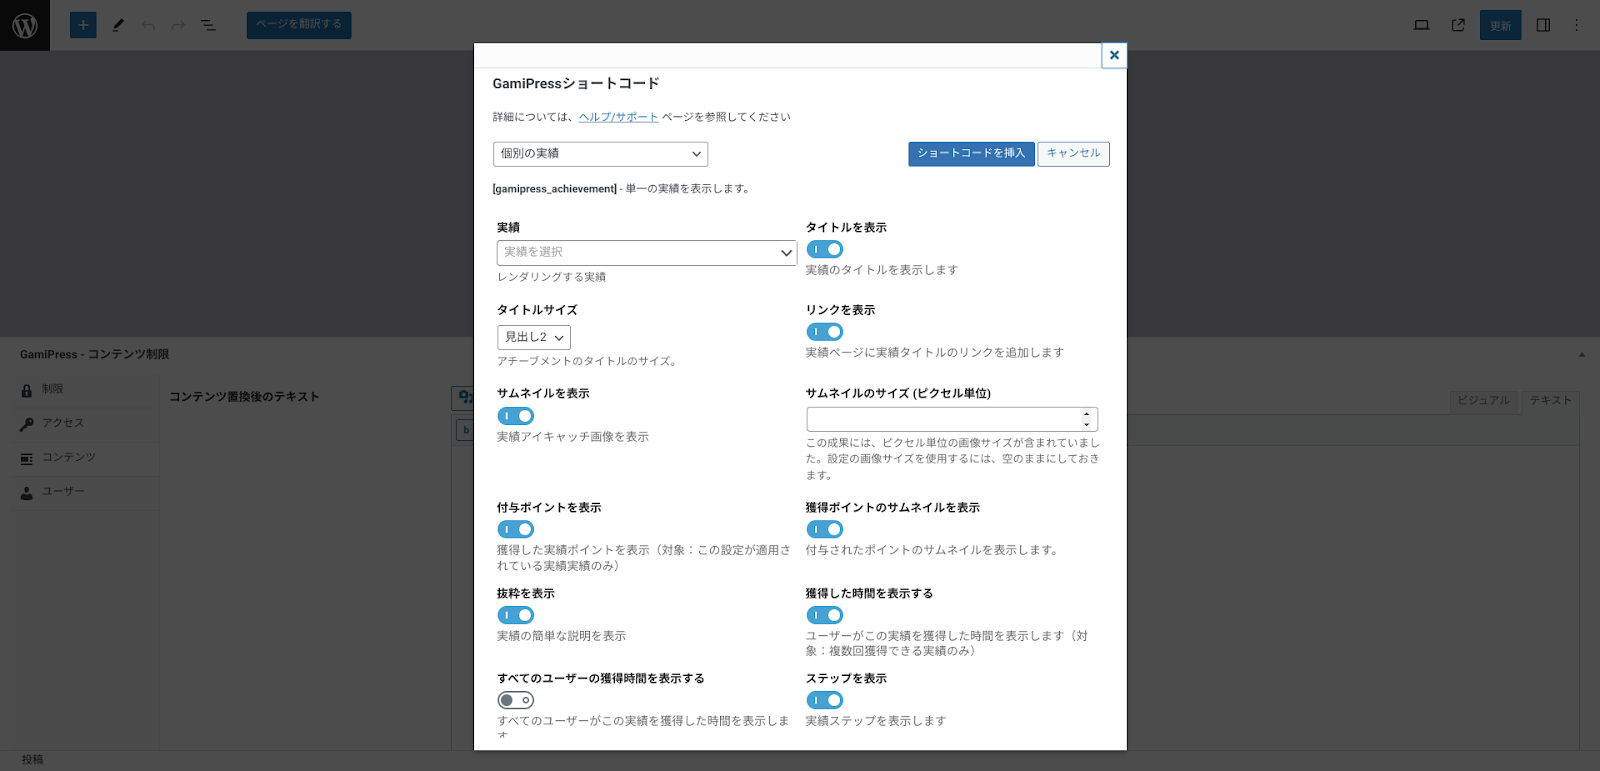Image resolution: width=1600 pixels, height=771 pixels.
Task: Click the key icon beside アクセス
Action: click(27, 424)
